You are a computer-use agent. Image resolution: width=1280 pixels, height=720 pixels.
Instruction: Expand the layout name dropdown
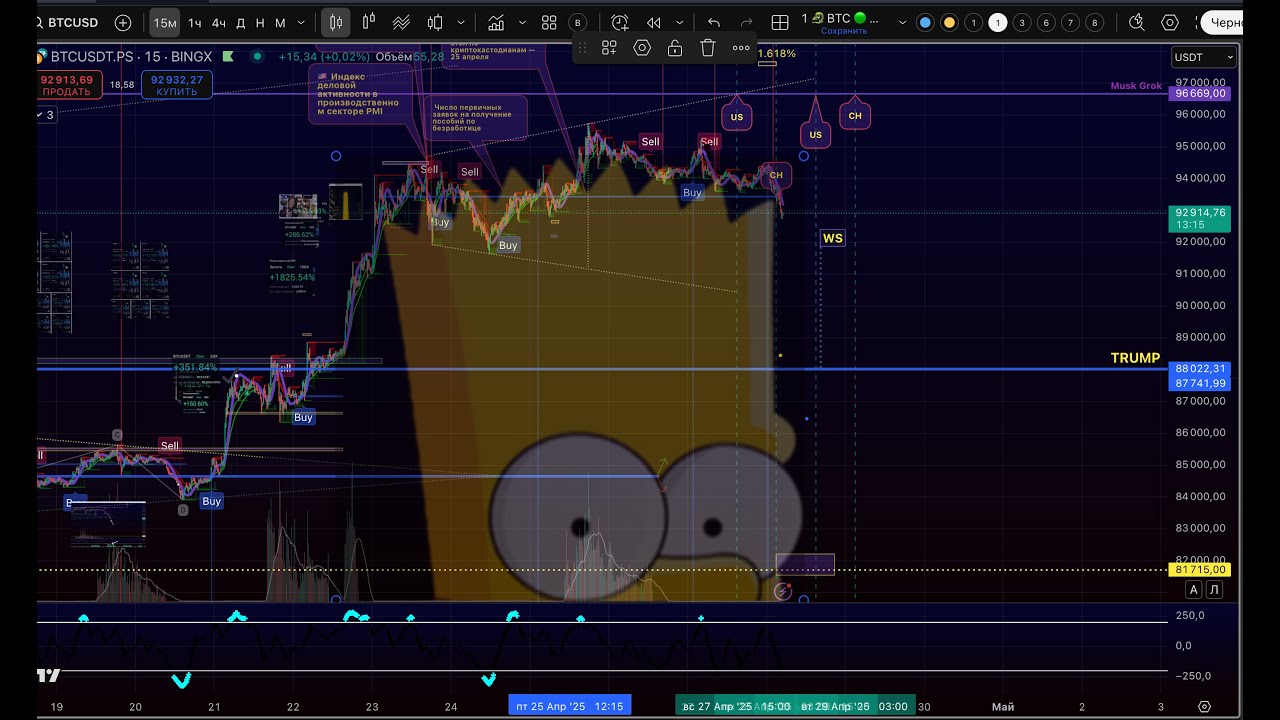point(903,22)
